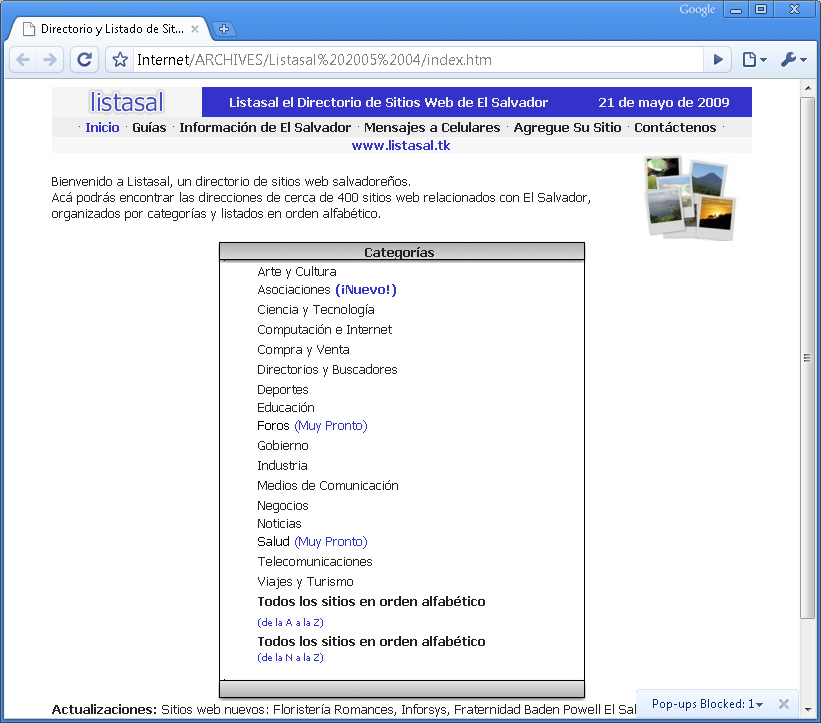Click the Actualizaciones text line

[x=344, y=709]
